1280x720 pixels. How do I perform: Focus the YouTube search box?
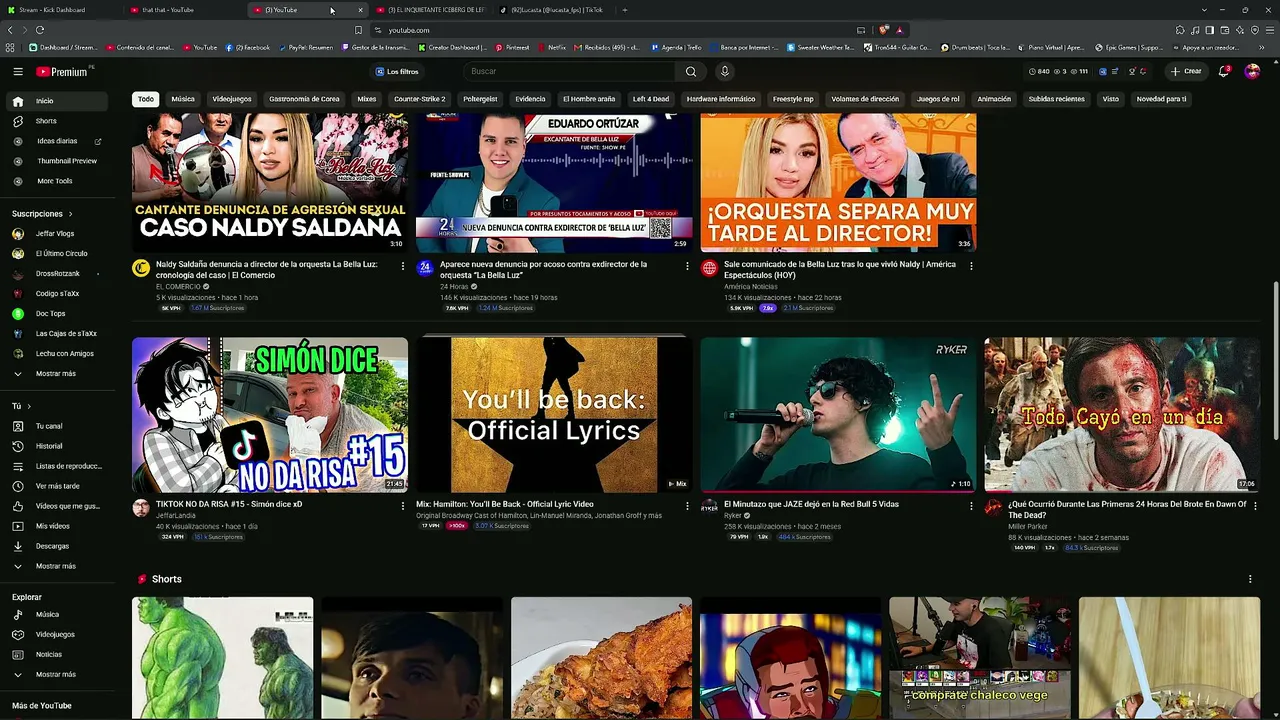coord(570,72)
